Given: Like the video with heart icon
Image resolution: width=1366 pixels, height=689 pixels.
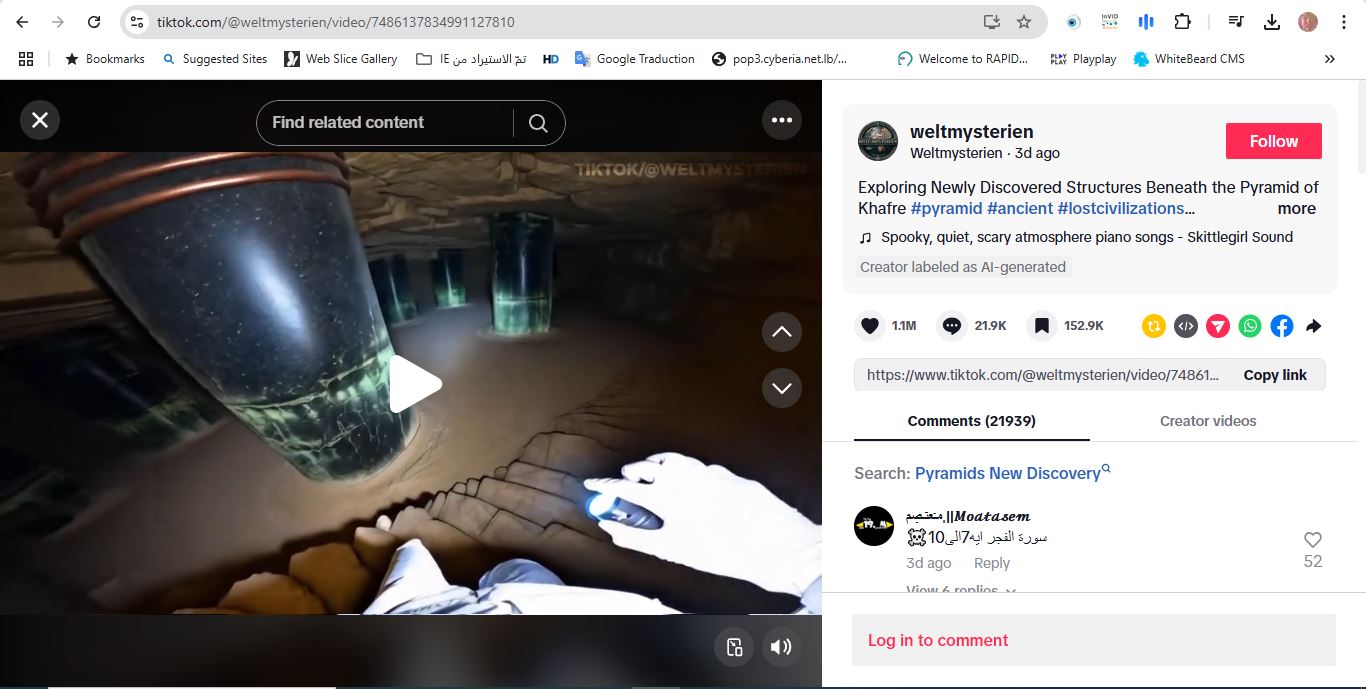Looking at the screenshot, I should pos(870,326).
